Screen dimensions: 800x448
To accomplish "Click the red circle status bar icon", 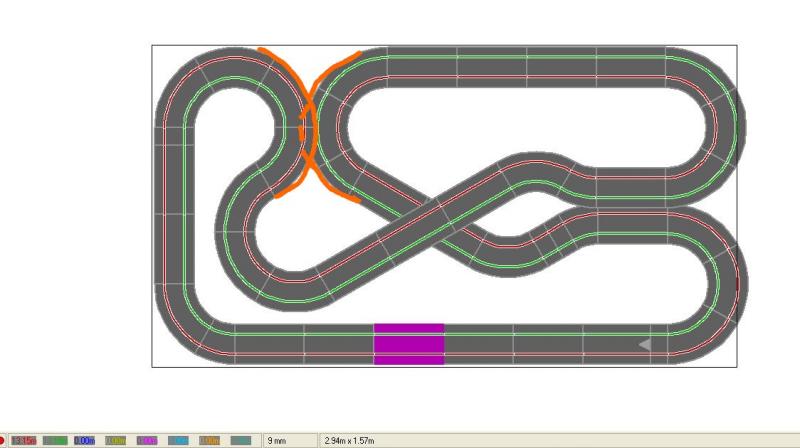I will (4, 440).
